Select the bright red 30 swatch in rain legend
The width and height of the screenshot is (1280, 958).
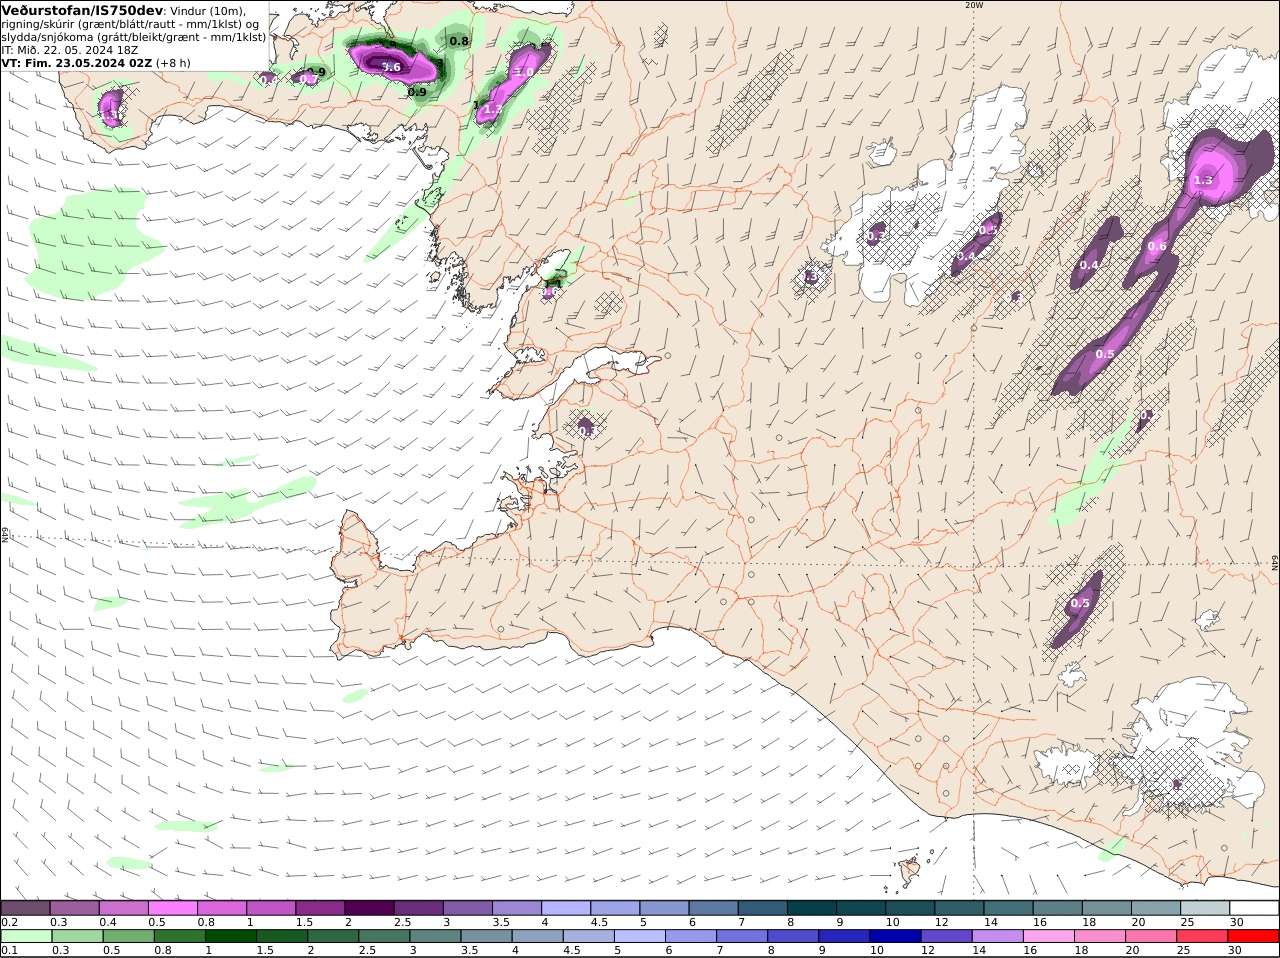coord(1254,936)
